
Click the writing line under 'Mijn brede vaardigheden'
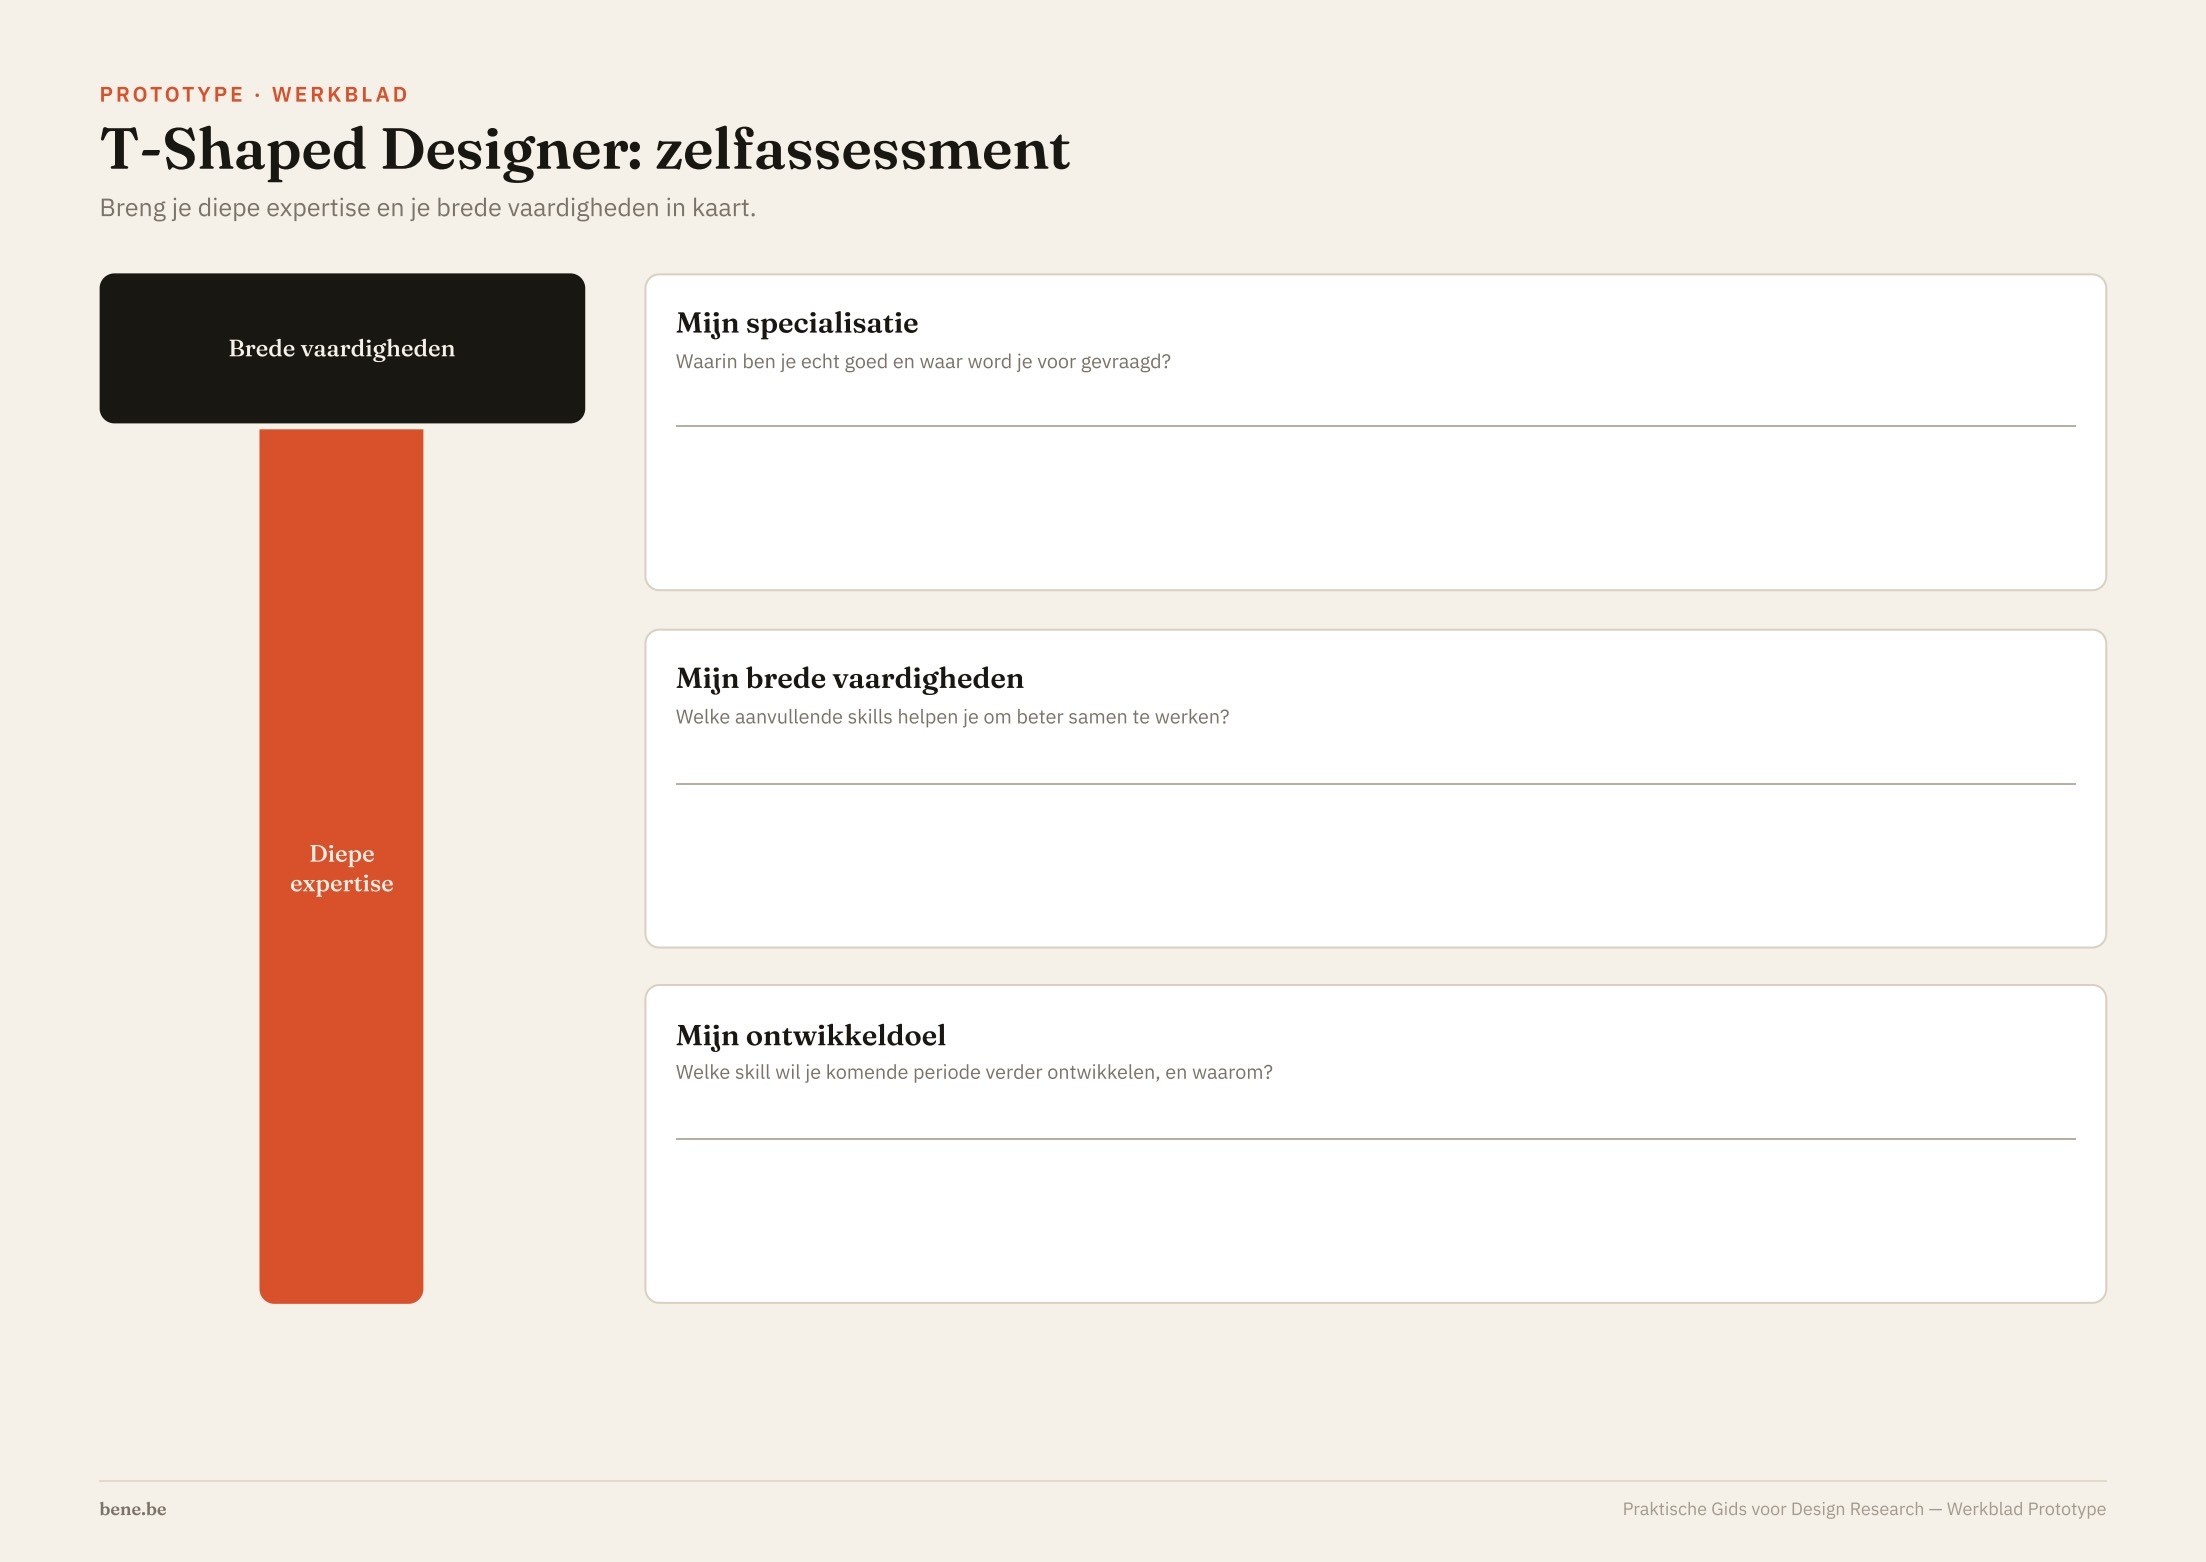[x=1376, y=783]
